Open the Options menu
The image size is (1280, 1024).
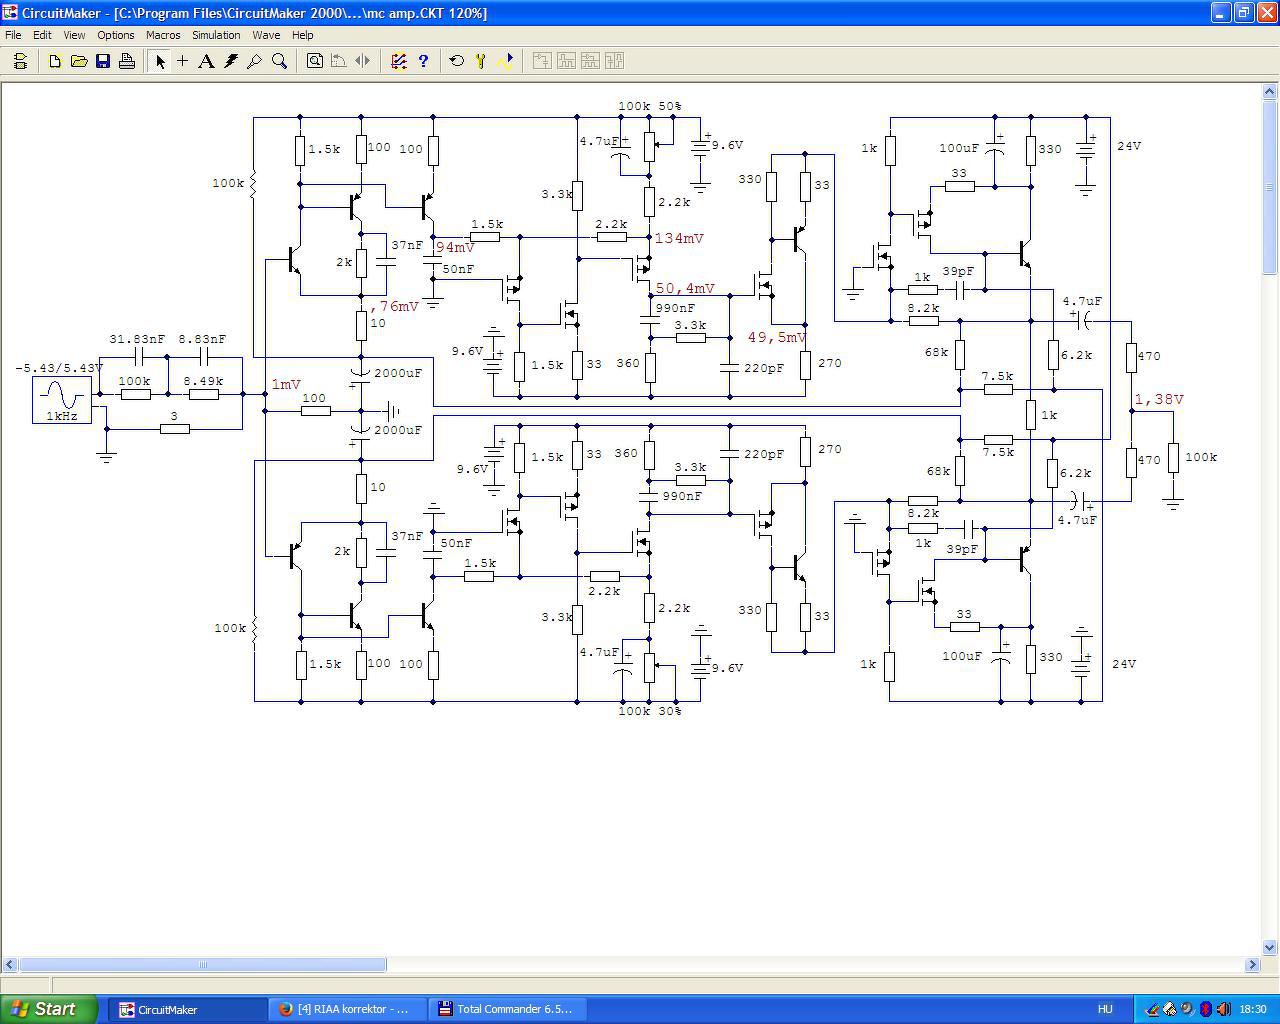(116, 35)
